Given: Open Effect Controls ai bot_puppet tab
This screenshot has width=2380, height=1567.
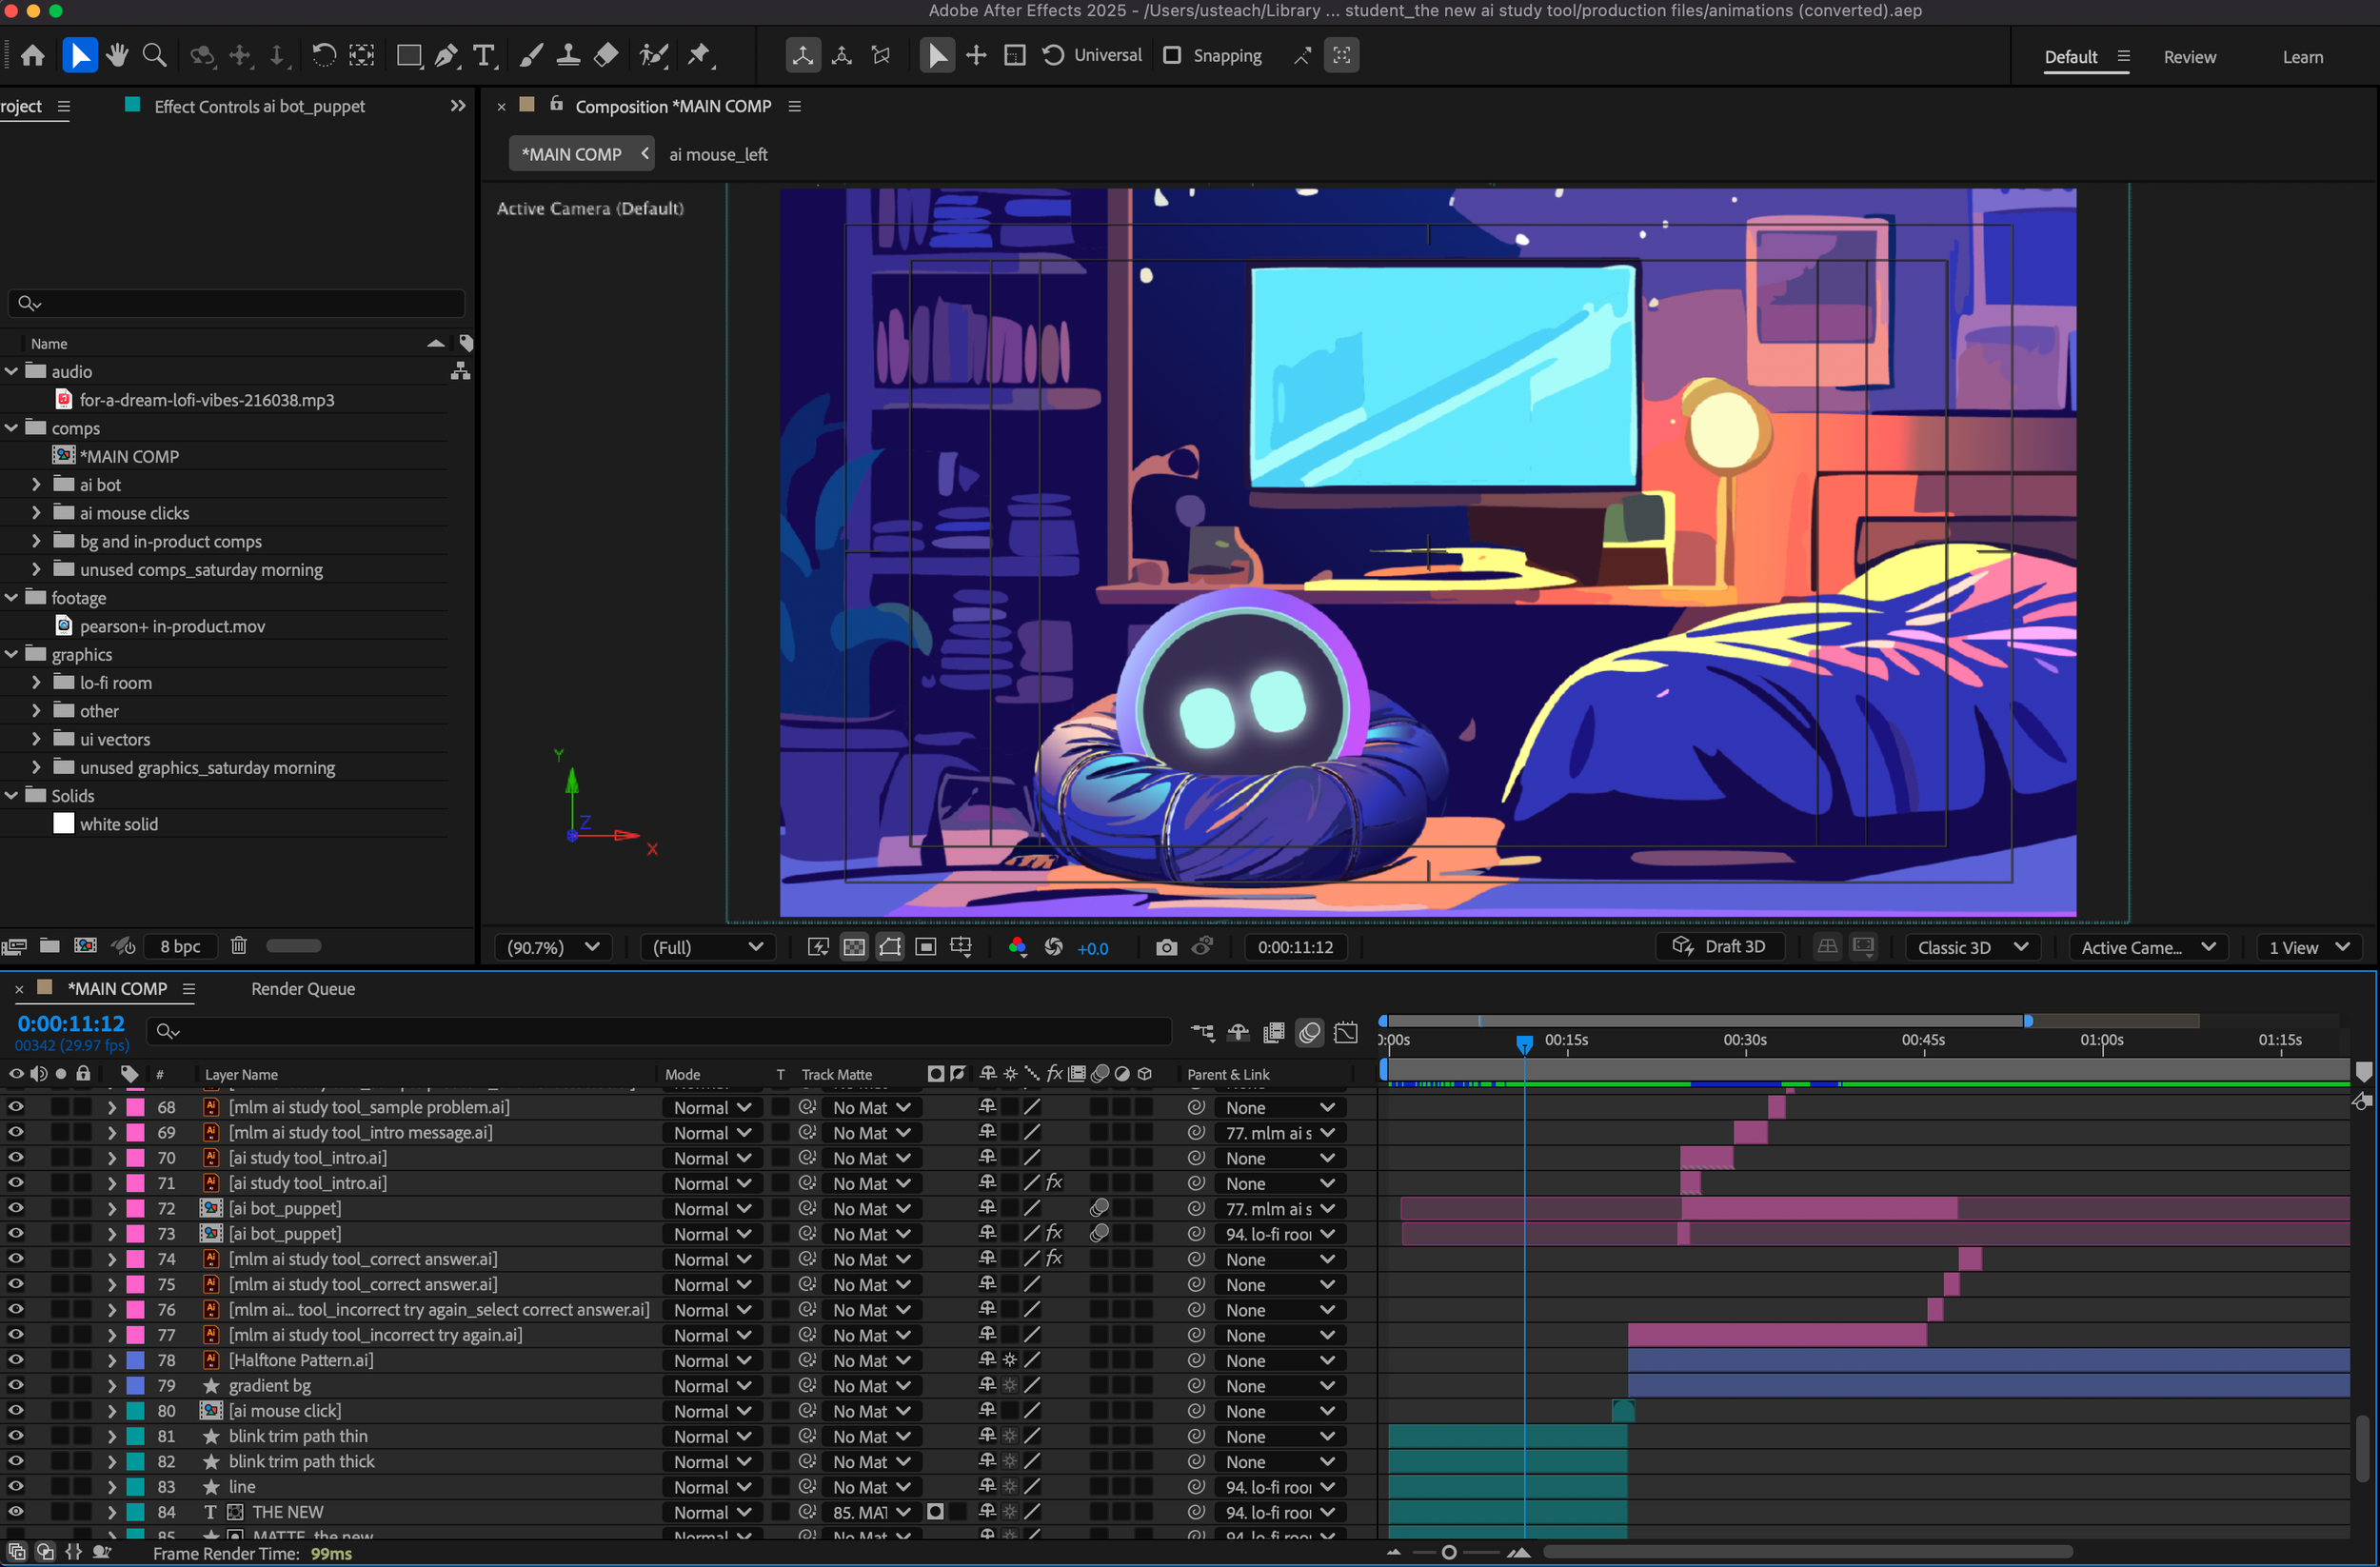Looking at the screenshot, I should pyautogui.click(x=259, y=106).
